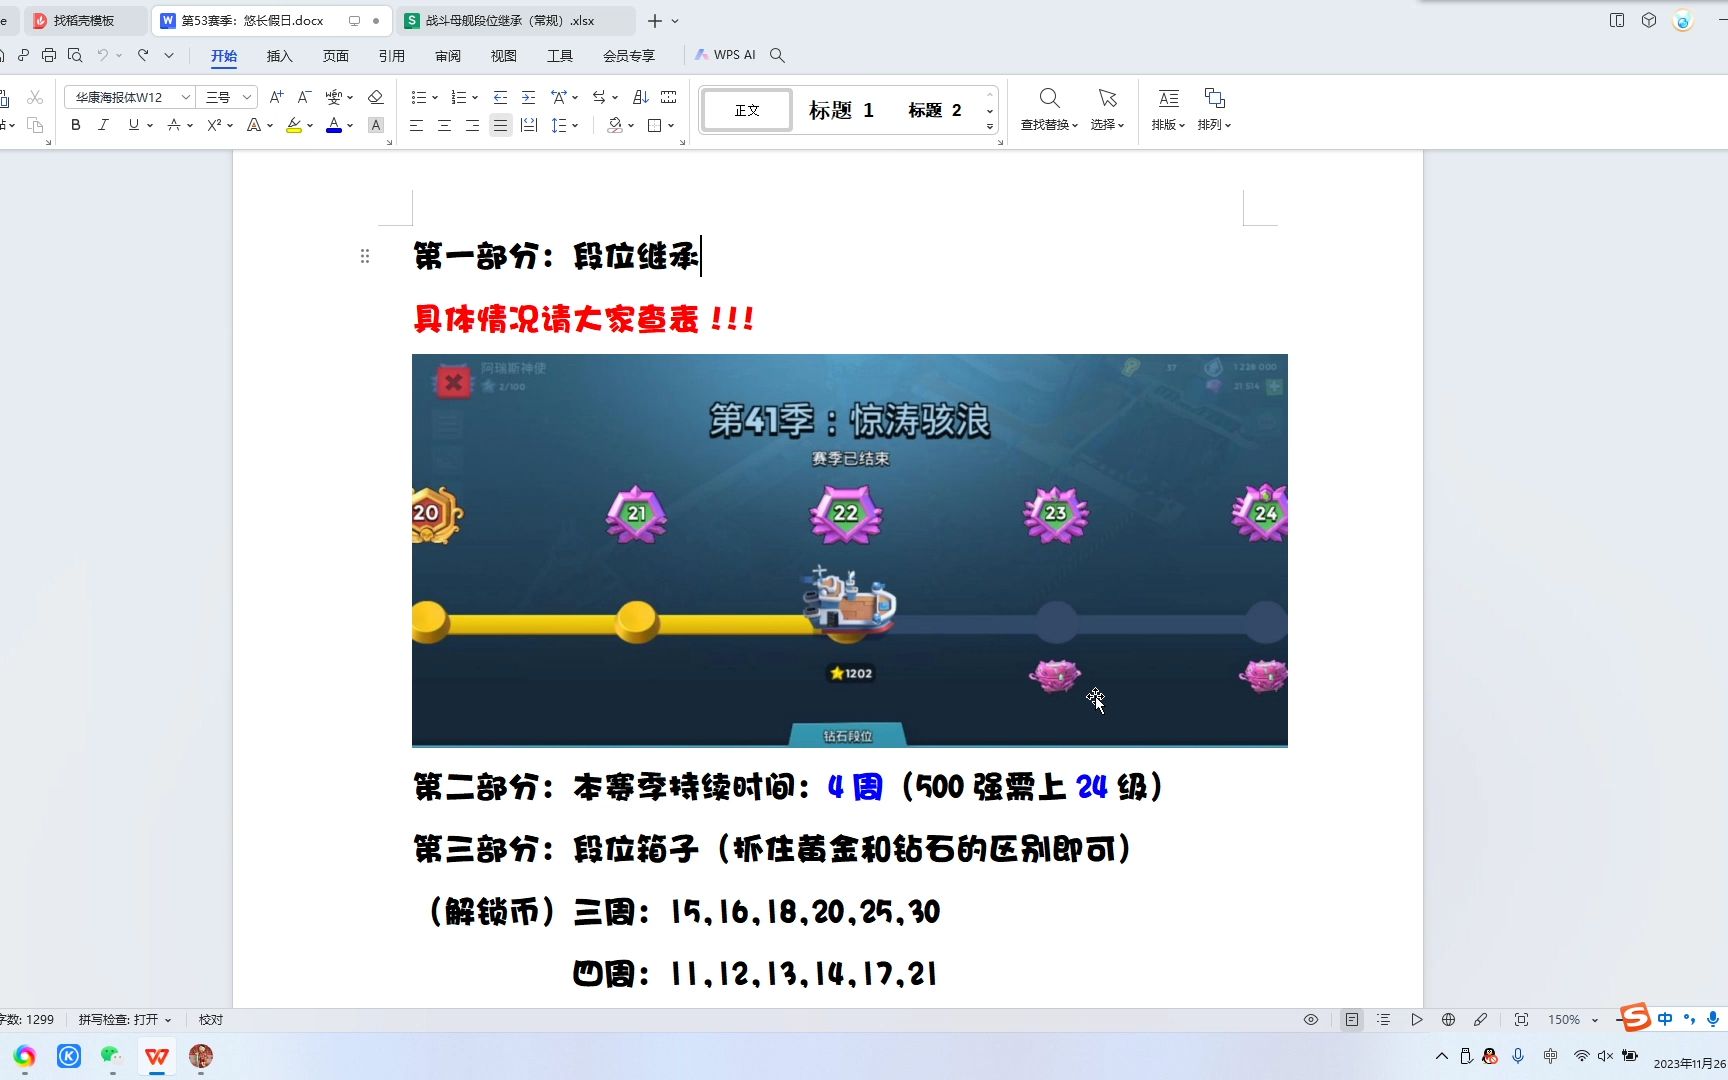This screenshot has width=1728, height=1080.
Task: Enter full screen fit mode
Action: (x=1521, y=1019)
